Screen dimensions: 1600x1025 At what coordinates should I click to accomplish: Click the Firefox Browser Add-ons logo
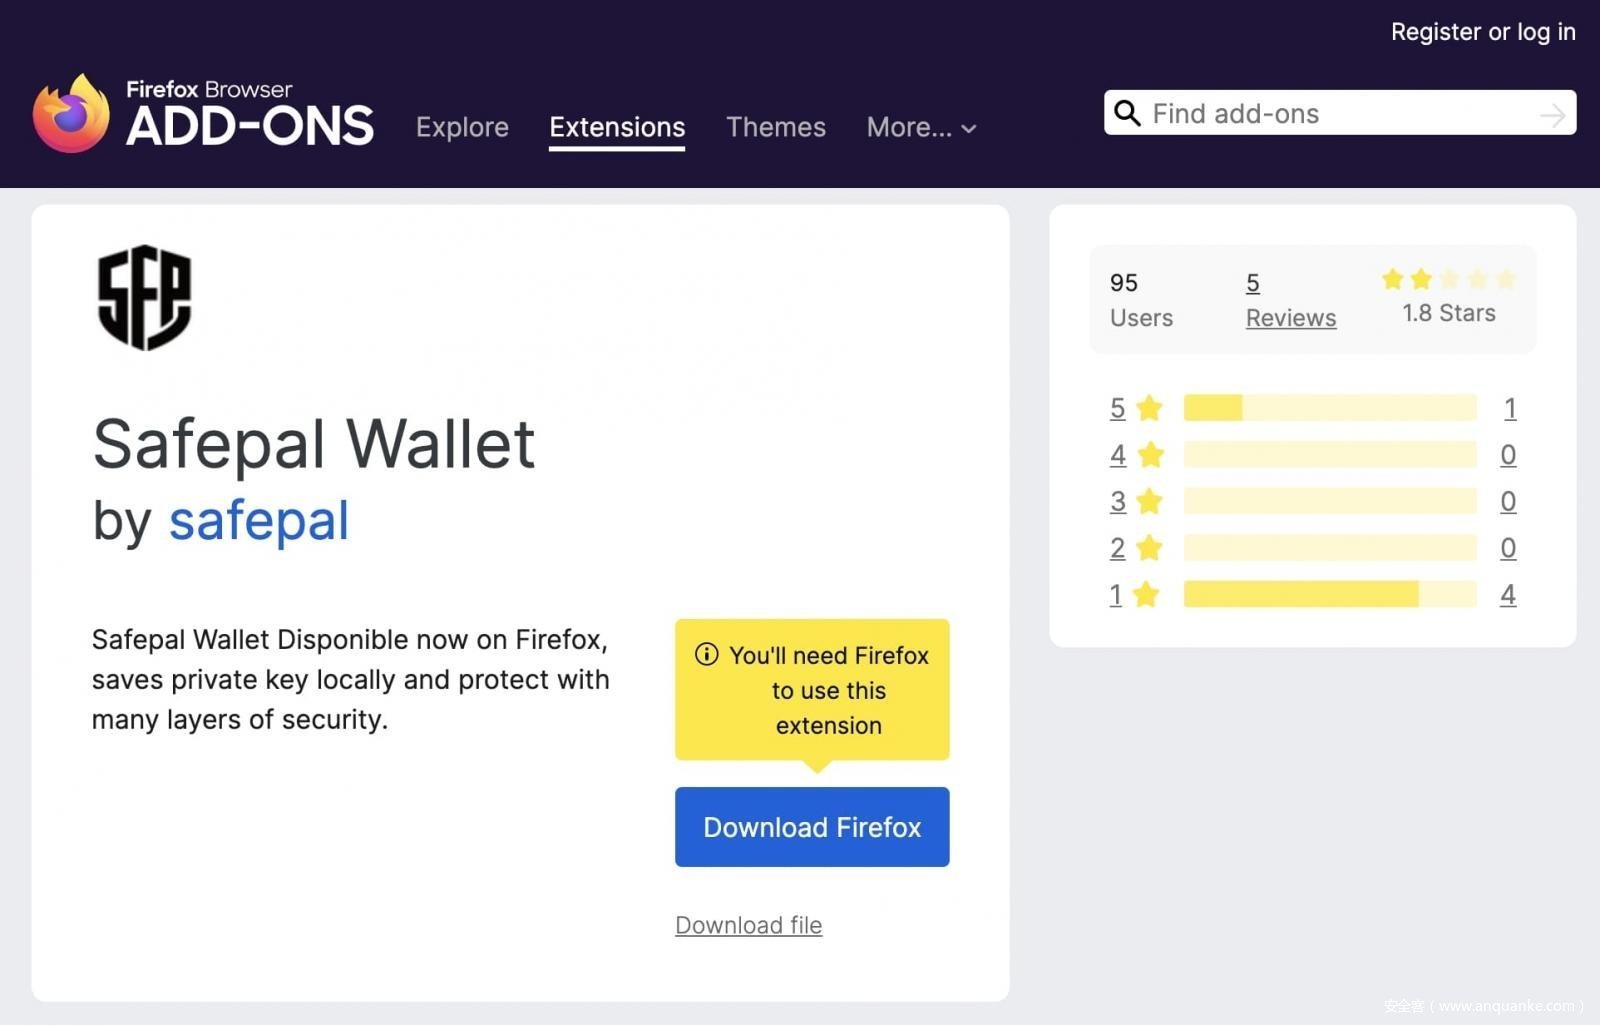[203, 114]
